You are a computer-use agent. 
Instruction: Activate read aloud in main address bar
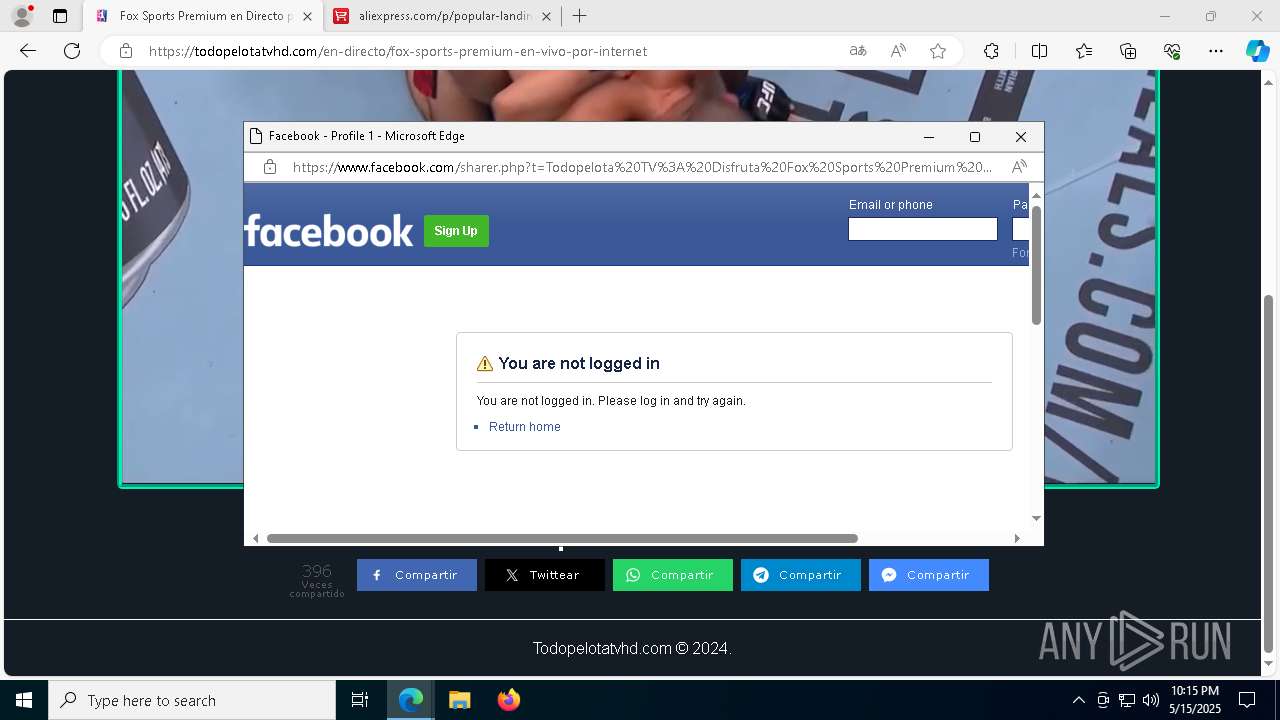[x=898, y=51]
